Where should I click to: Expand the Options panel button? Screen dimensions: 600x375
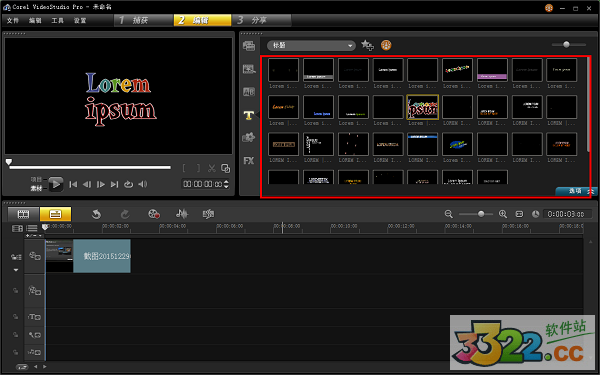coord(576,191)
